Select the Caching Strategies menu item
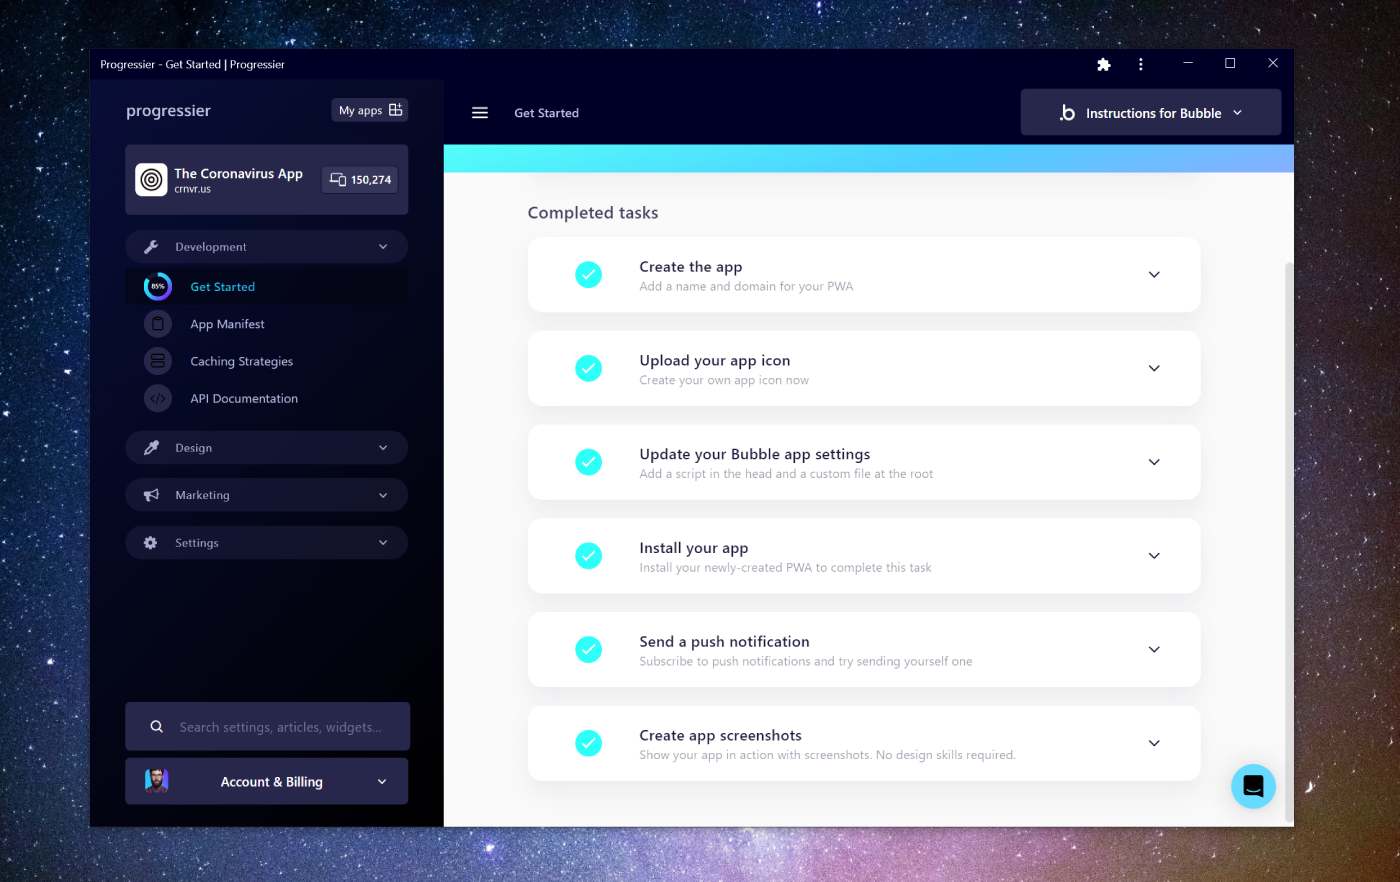This screenshot has height=882, width=1400. tap(242, 361)
